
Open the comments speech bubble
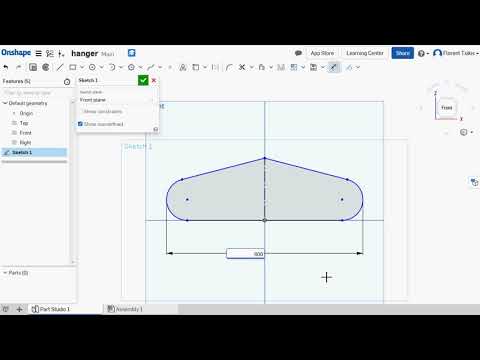click(x=298, y=53)
